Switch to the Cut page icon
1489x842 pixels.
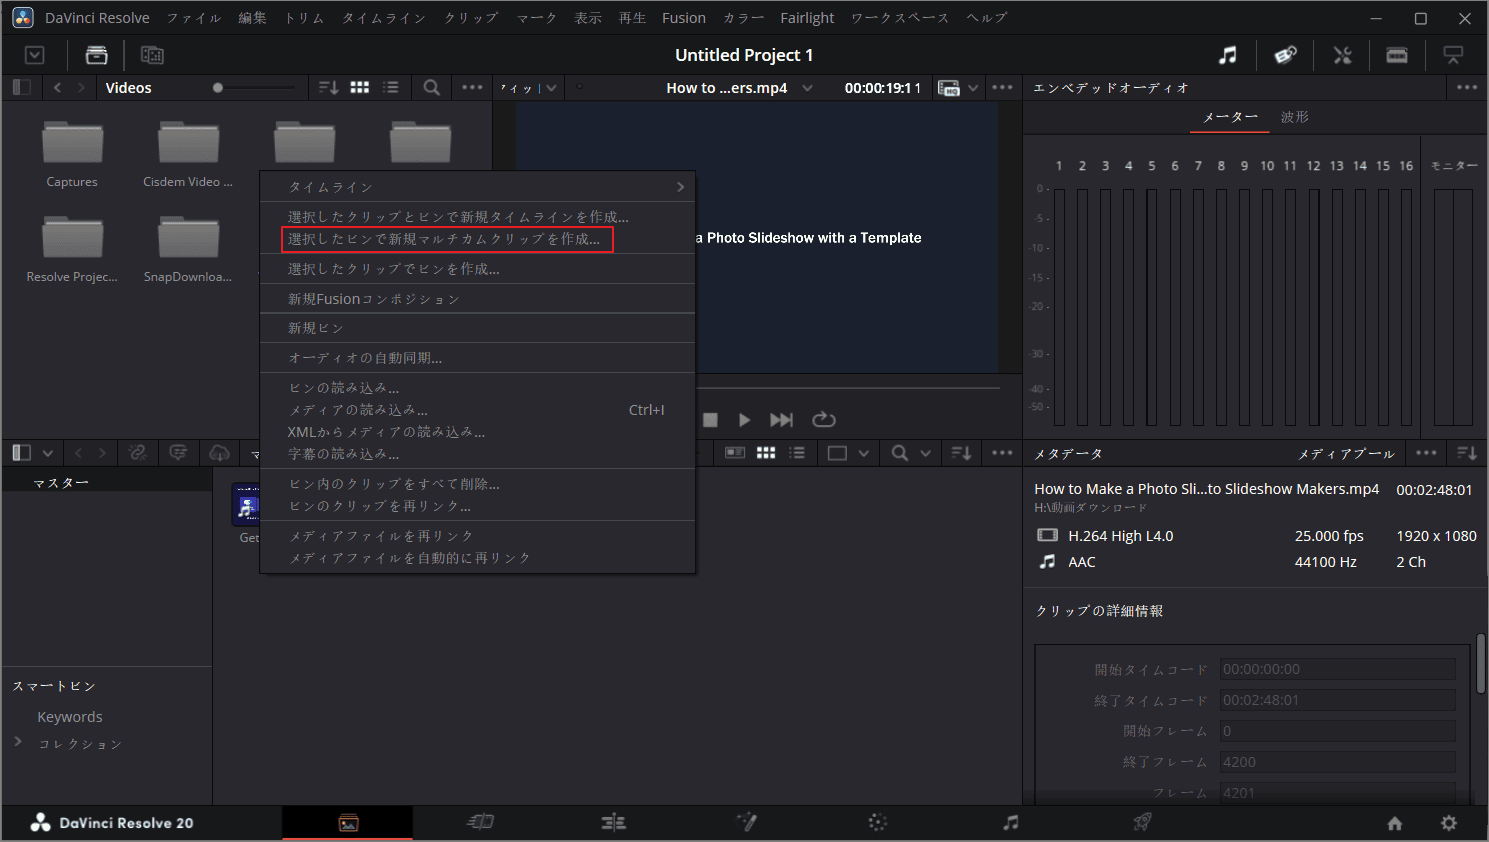point(480,822)
